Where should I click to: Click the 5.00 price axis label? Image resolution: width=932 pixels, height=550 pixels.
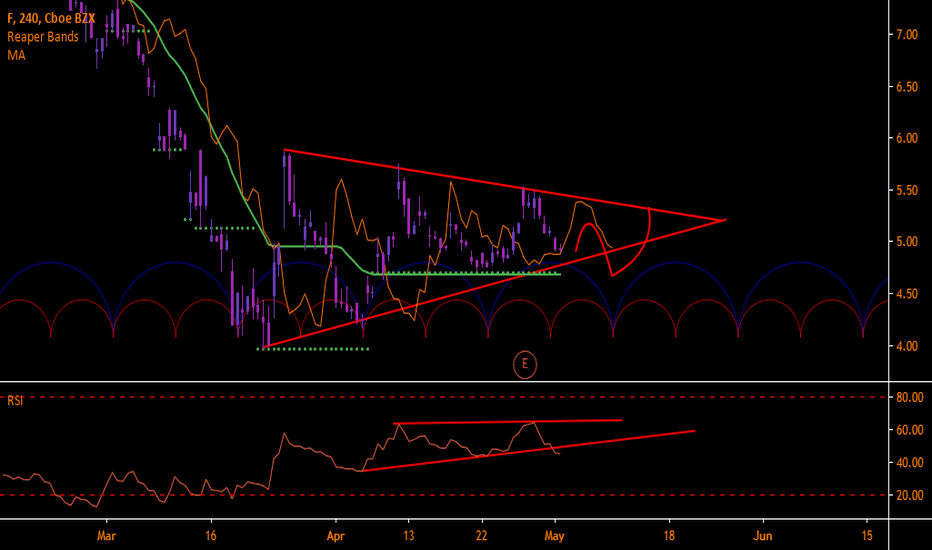click(907, 241)
